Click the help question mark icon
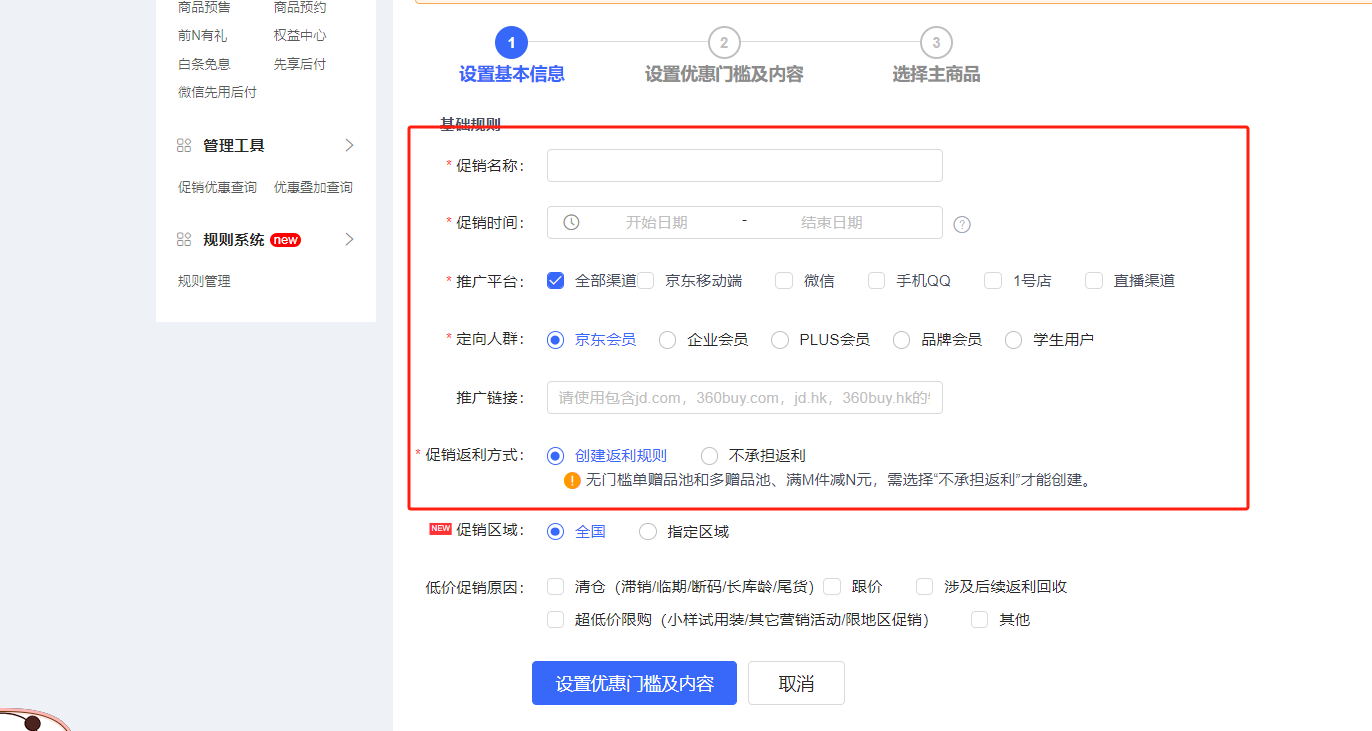The width and height of the screenshot is (1372, 731). click(x=962, y=224)
